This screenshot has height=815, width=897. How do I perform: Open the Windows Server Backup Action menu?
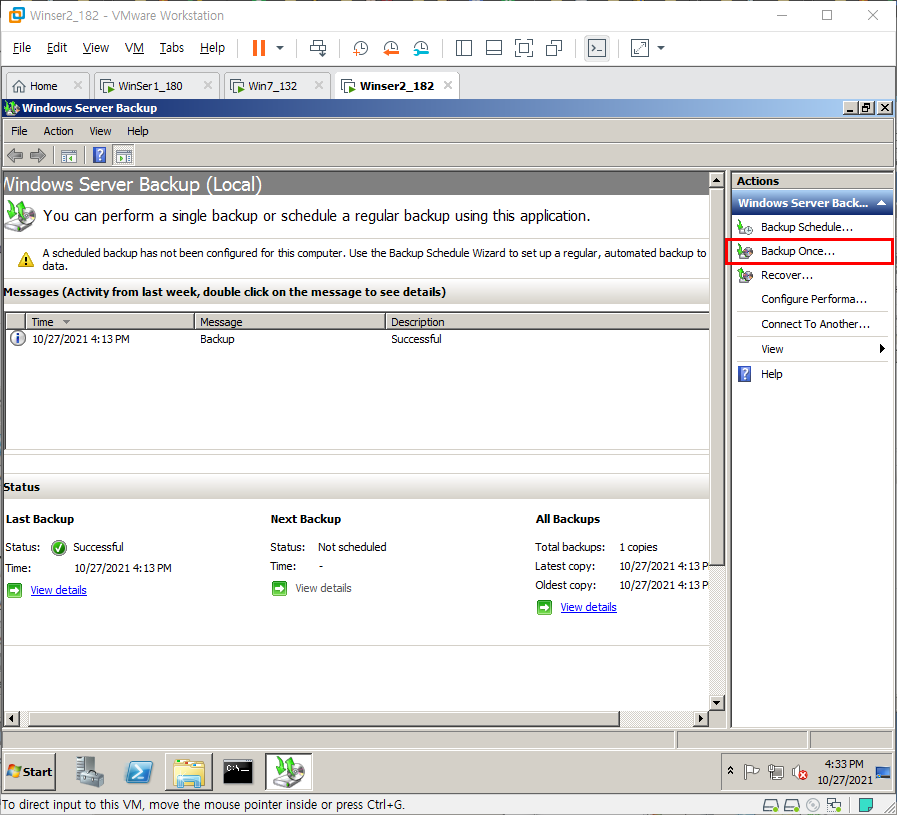[58, 131]
